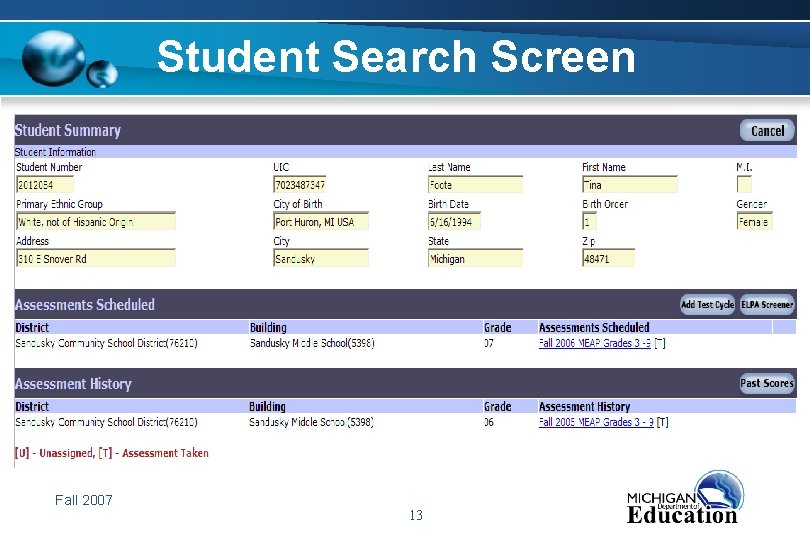Click the page number 13
The image size is (810, 540).
point(416,515)
